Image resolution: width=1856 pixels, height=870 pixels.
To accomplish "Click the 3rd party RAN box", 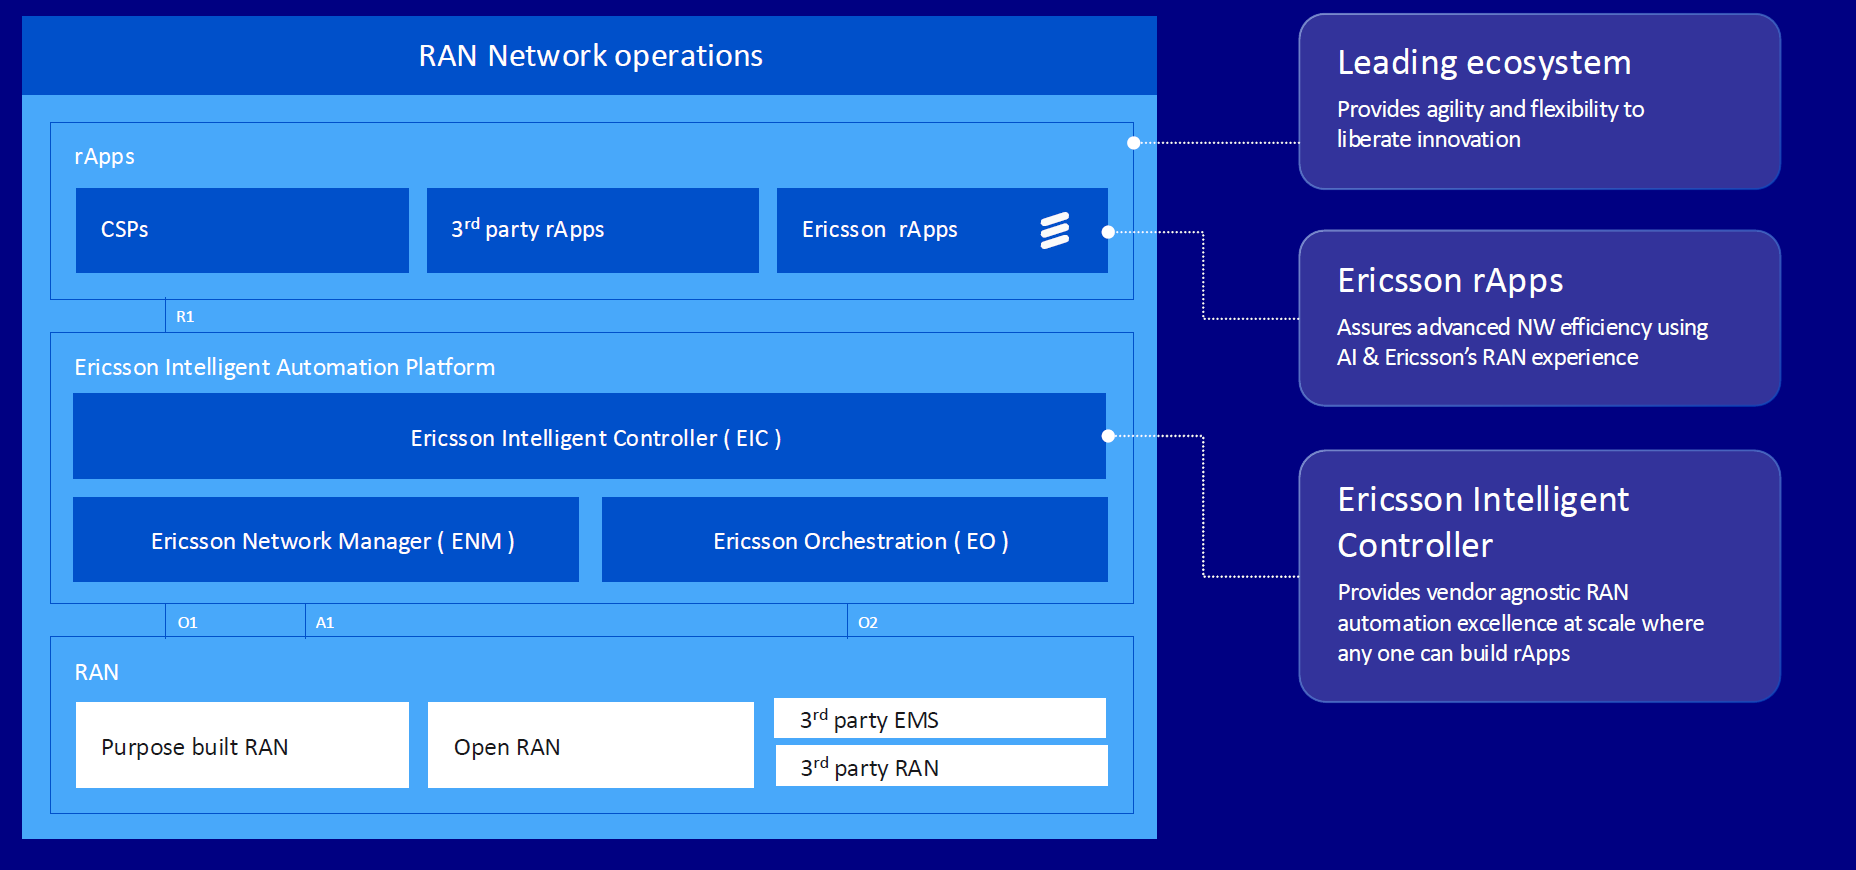I will pyautogui.click(x=940, y=767).
